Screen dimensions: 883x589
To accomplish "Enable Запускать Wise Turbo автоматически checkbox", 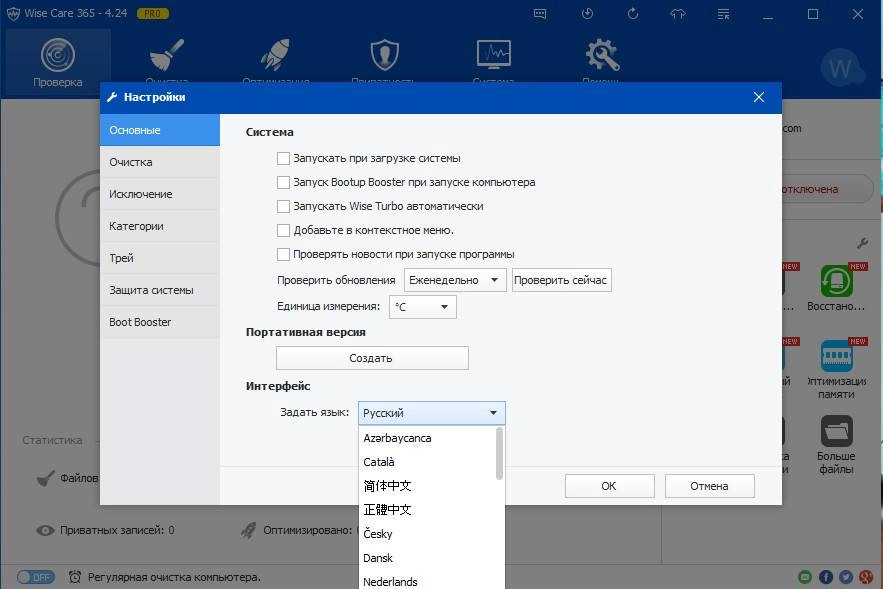I will 283,206.
